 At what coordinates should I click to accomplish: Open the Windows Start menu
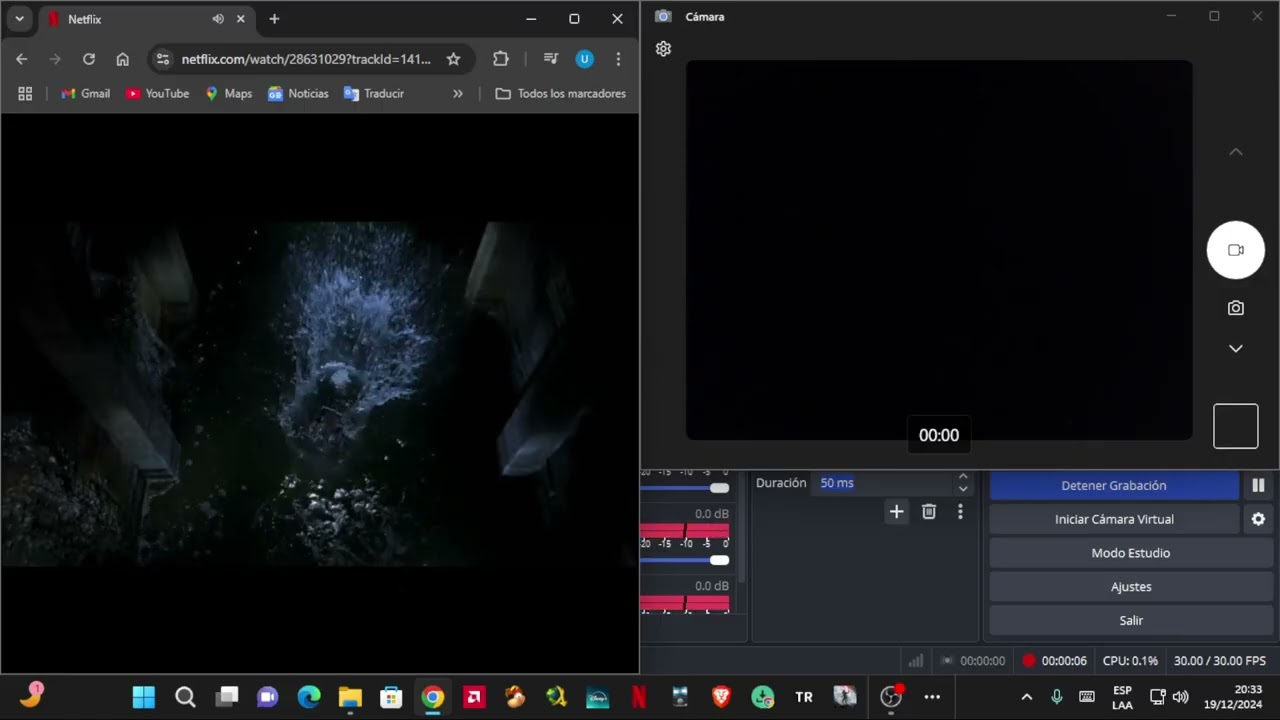tap(144, 697)
